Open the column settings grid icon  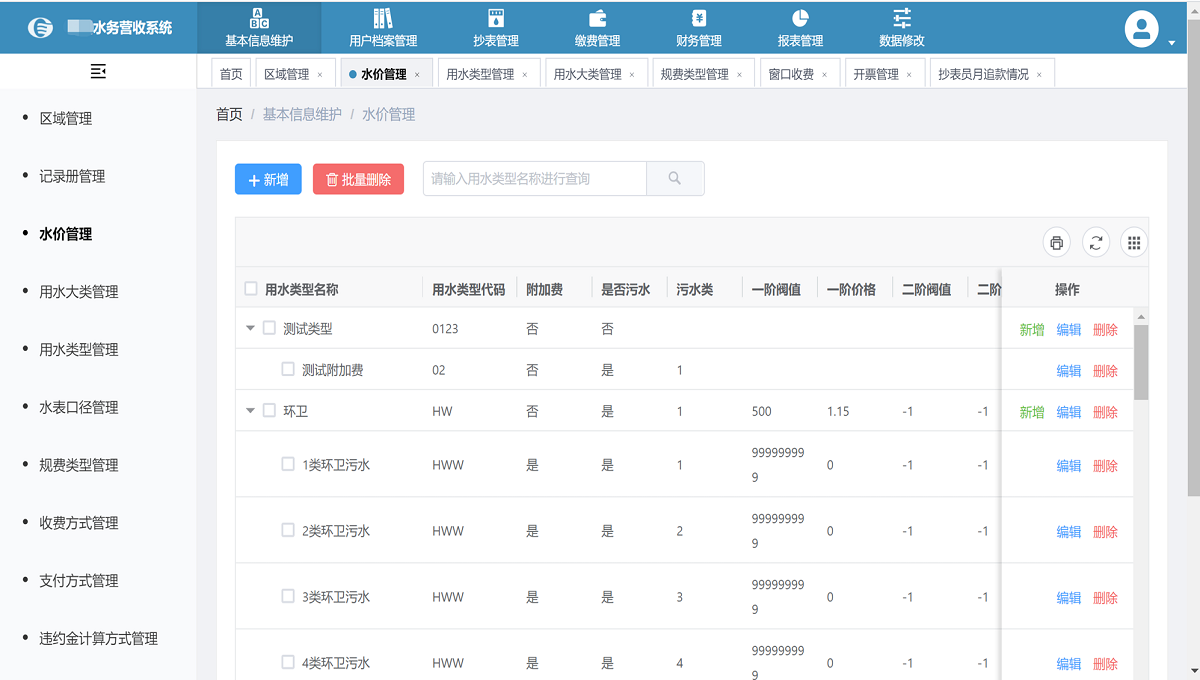tap(1133, 242)
